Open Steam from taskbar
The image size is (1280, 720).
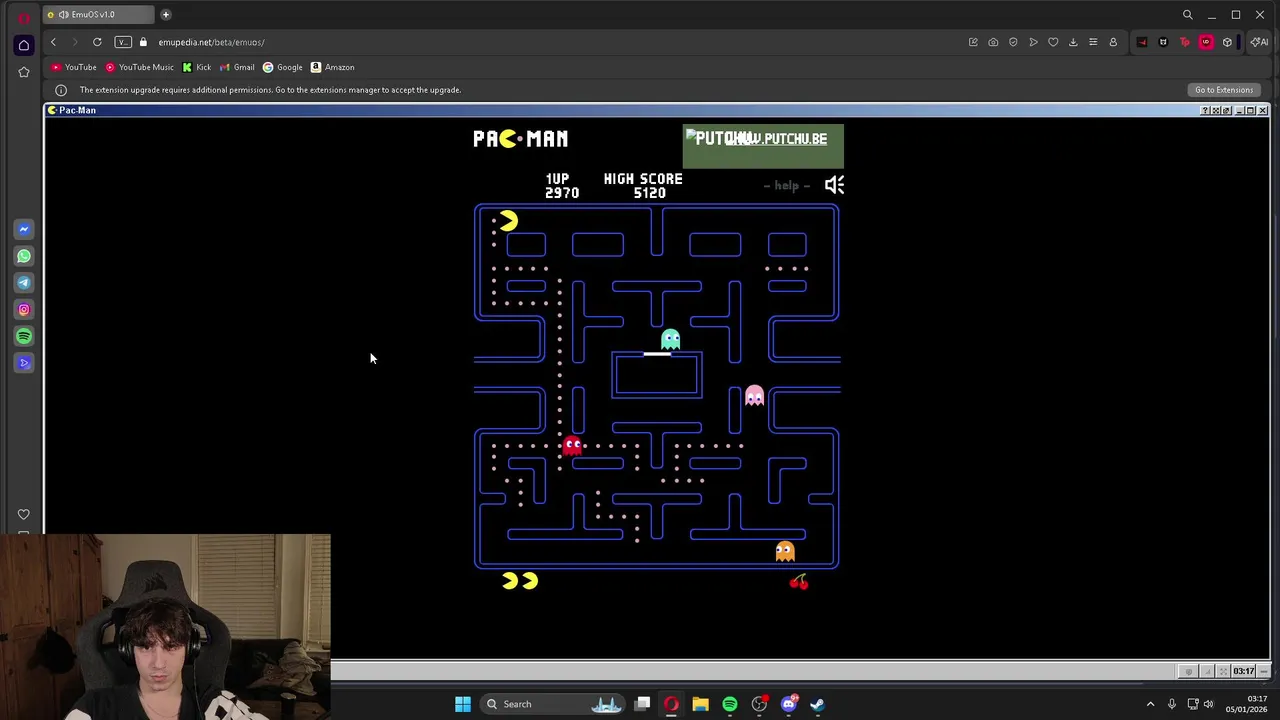pyautogui.click(x=817, y=704)
